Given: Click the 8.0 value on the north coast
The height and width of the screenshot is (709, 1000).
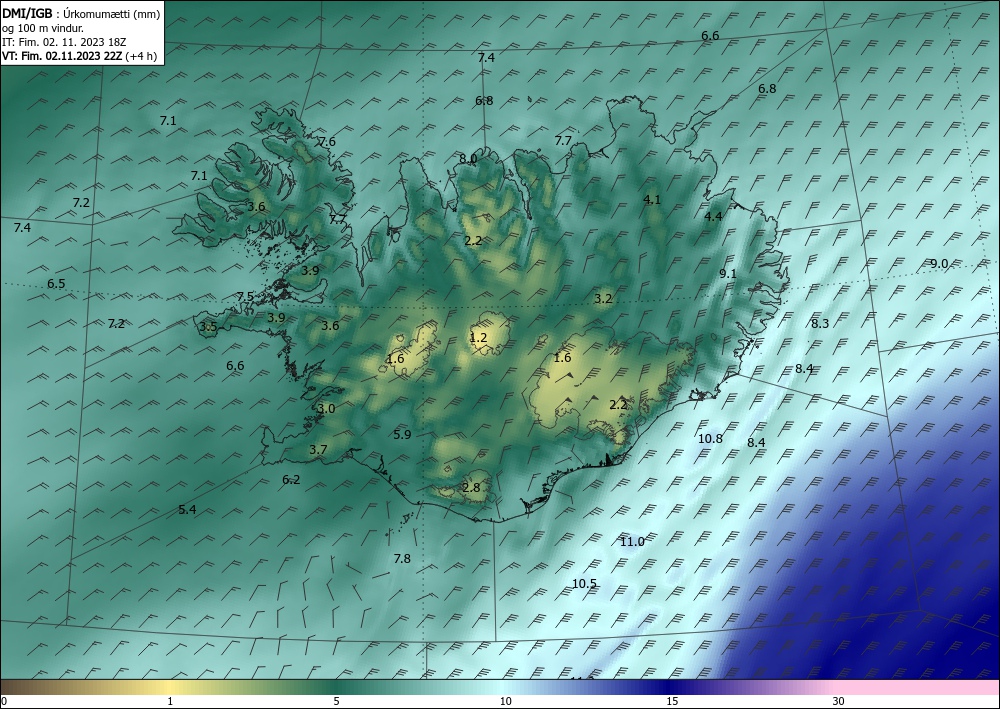Looking at the screenshot, I should [x=467, y=159].
